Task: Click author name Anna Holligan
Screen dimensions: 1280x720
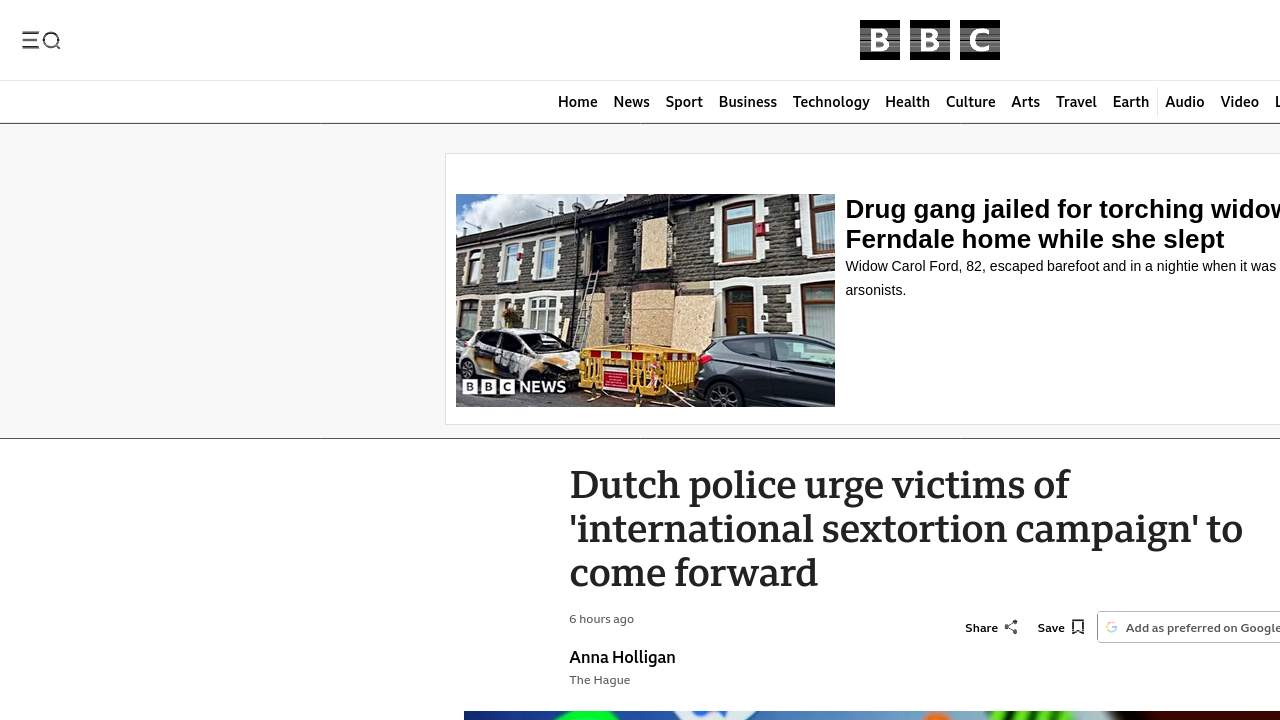Action: point(622,657)
